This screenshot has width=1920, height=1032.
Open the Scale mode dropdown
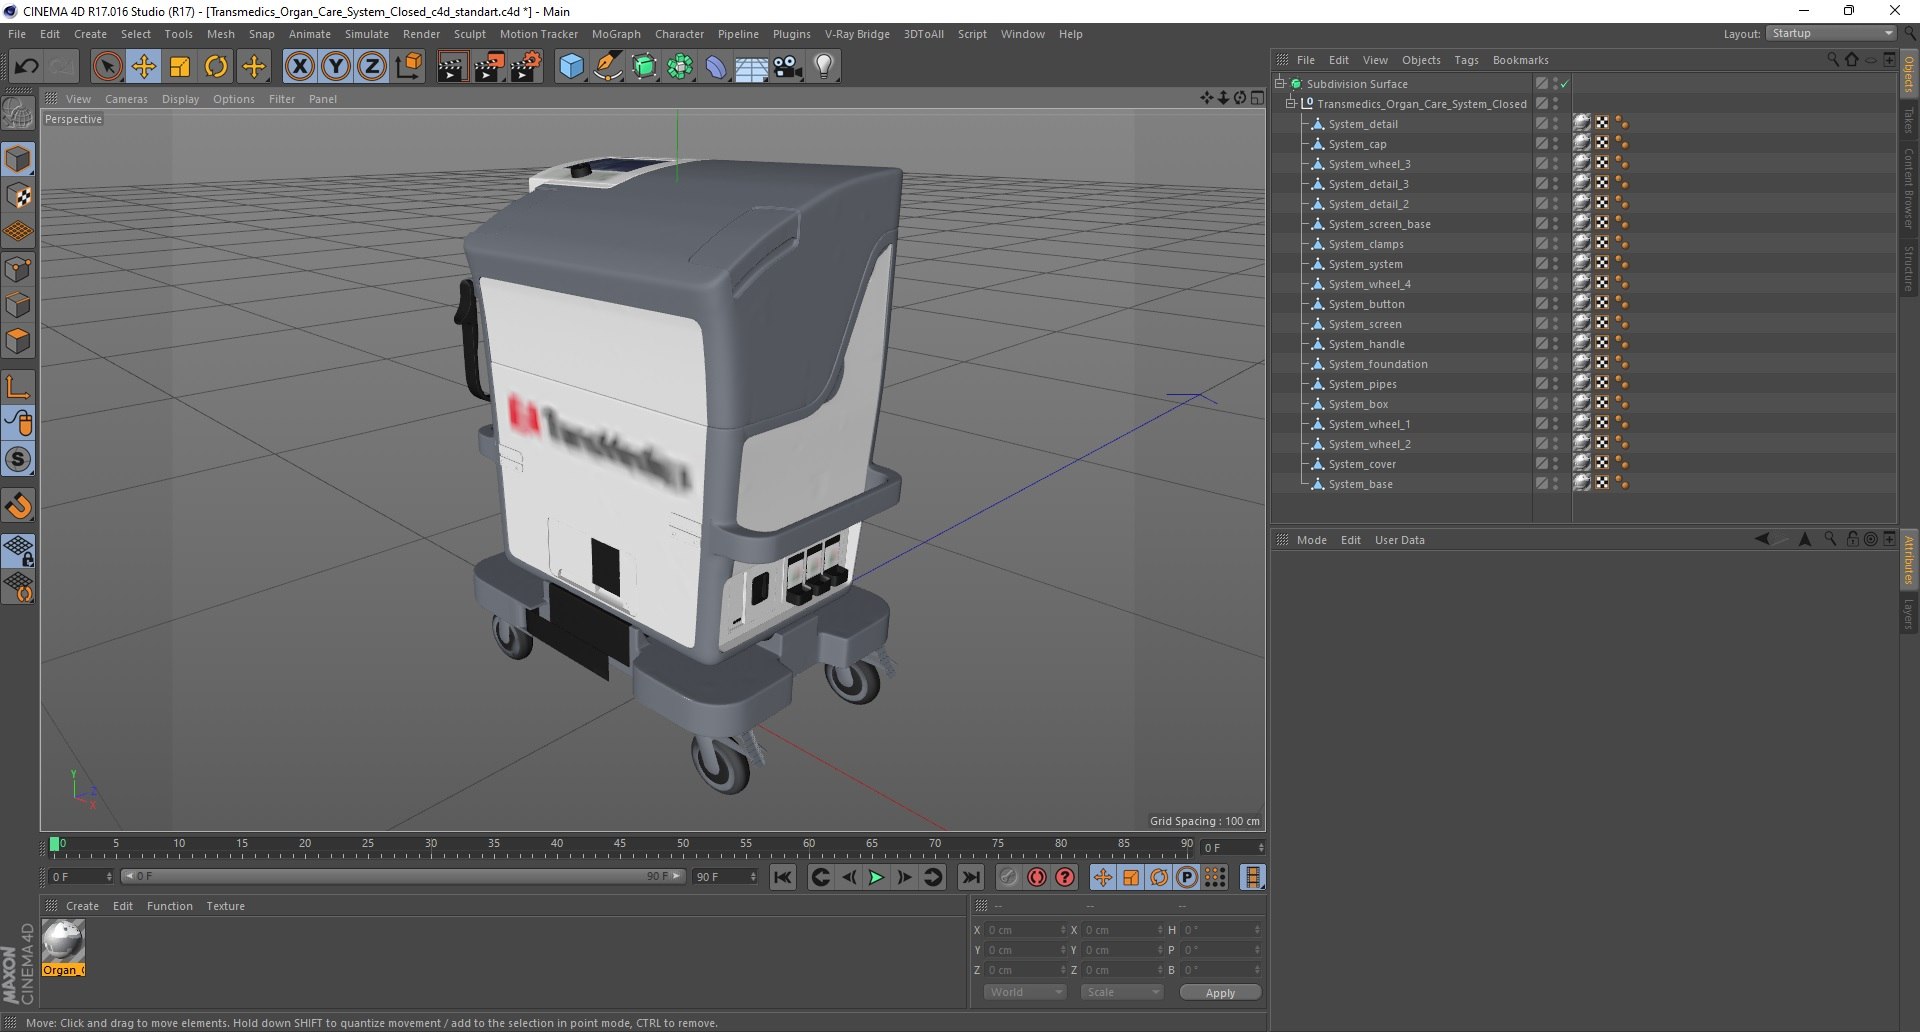tap(1122, 992)
